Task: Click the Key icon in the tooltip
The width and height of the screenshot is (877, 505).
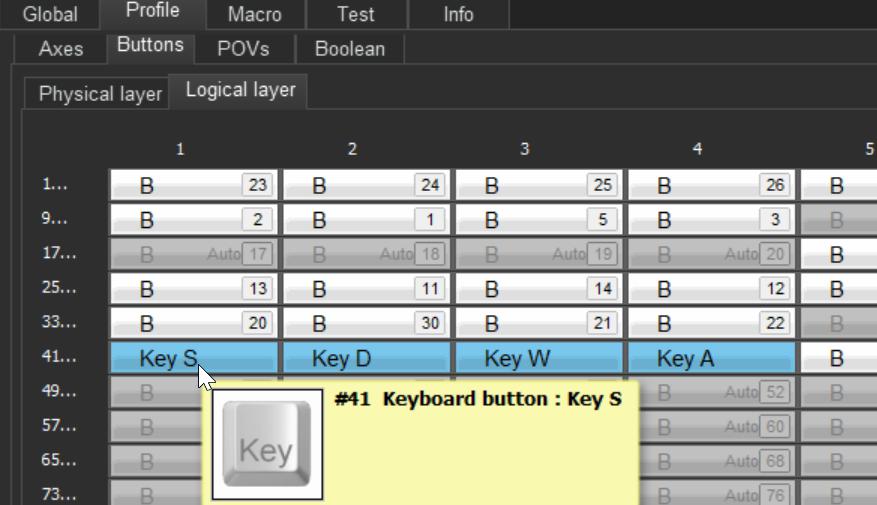Action: 266,445
